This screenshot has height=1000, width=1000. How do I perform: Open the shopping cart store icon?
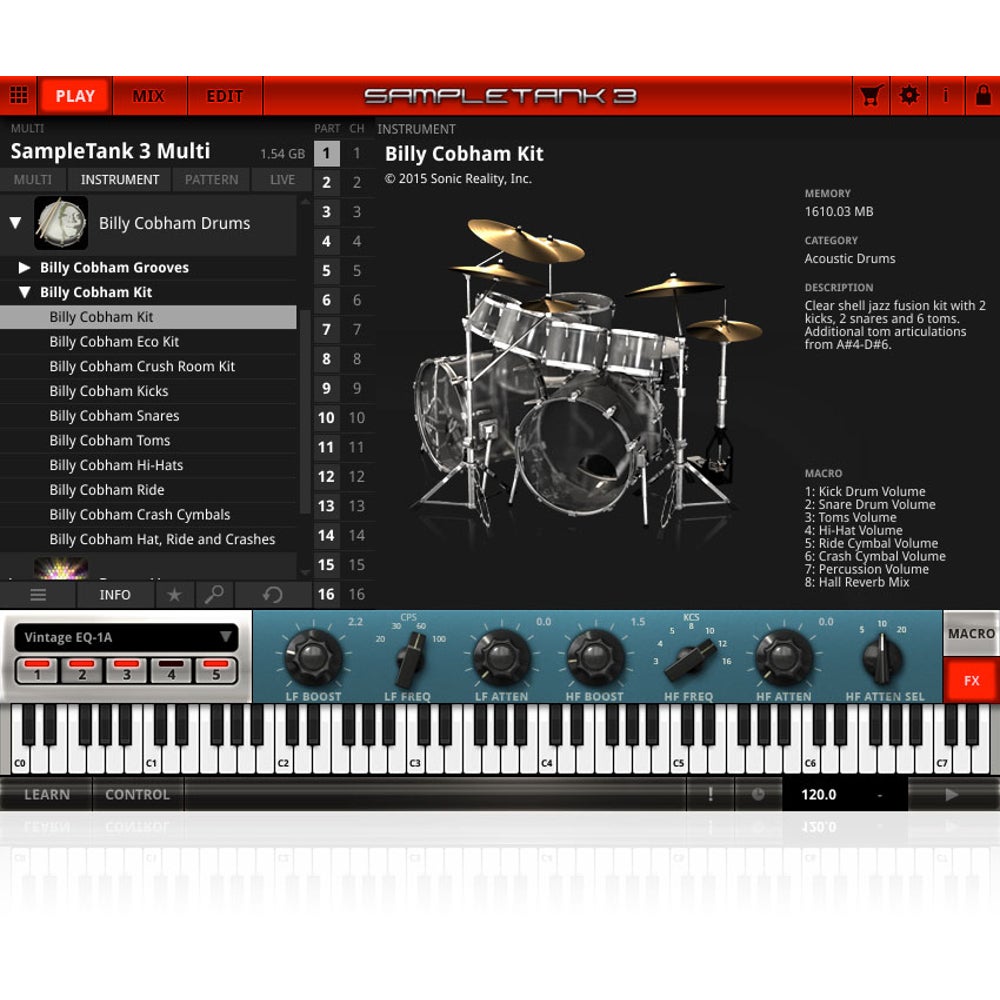[871, 96]
